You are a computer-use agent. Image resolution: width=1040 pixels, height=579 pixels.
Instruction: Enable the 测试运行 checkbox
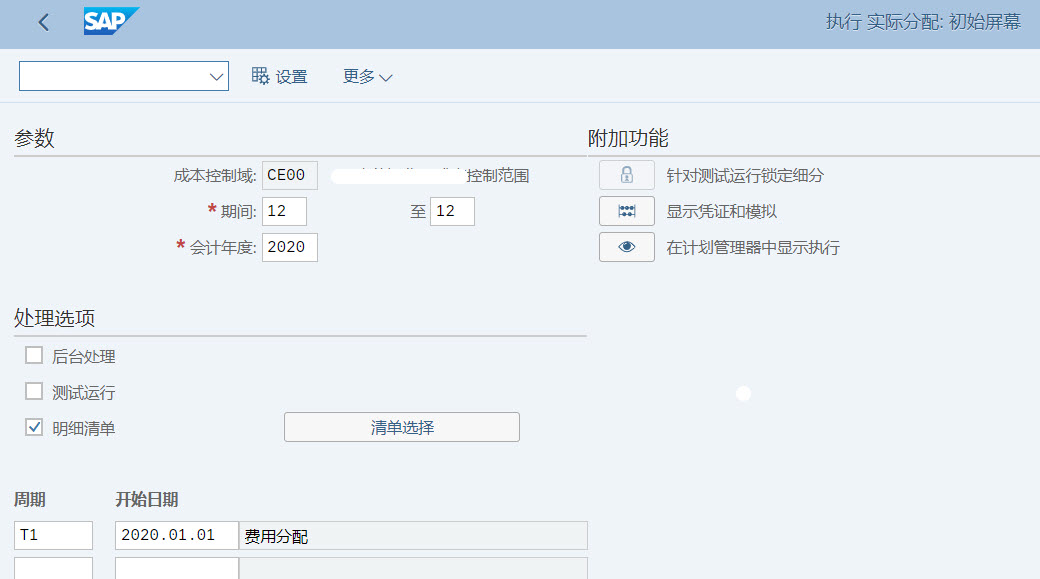(x=33, y=391)
